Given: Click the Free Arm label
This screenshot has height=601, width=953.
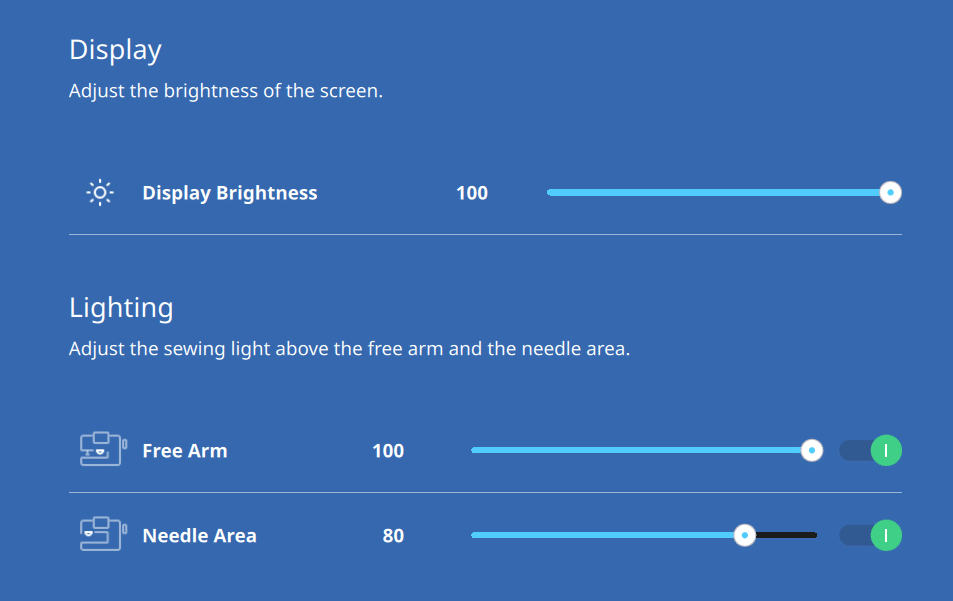Looking at the screenshot, I should [185, 451].
